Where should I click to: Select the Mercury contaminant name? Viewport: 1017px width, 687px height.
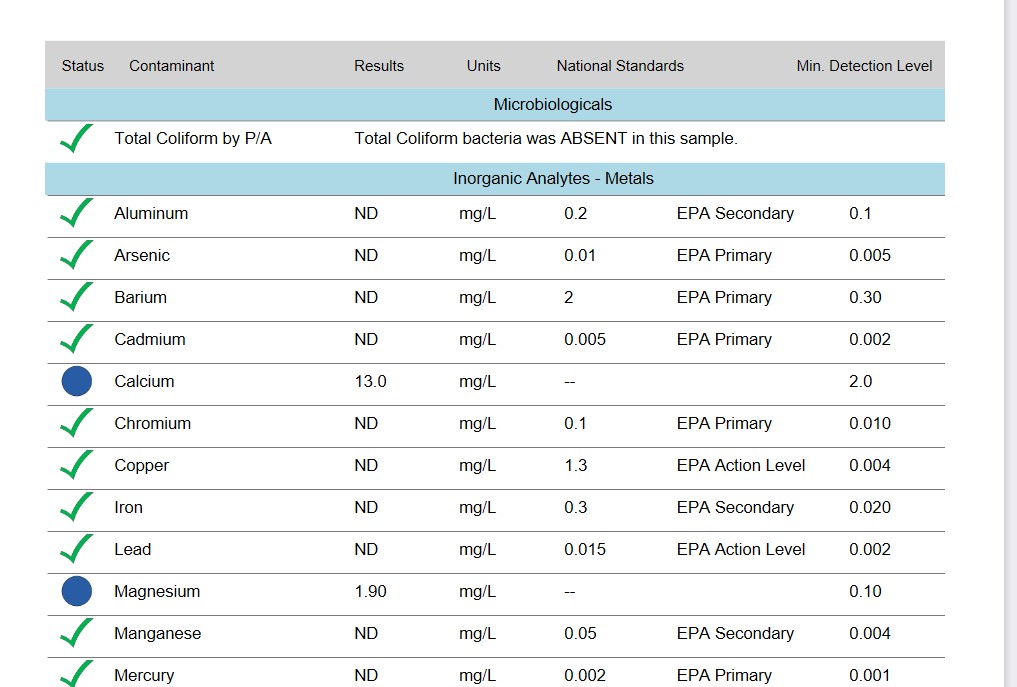144,676
